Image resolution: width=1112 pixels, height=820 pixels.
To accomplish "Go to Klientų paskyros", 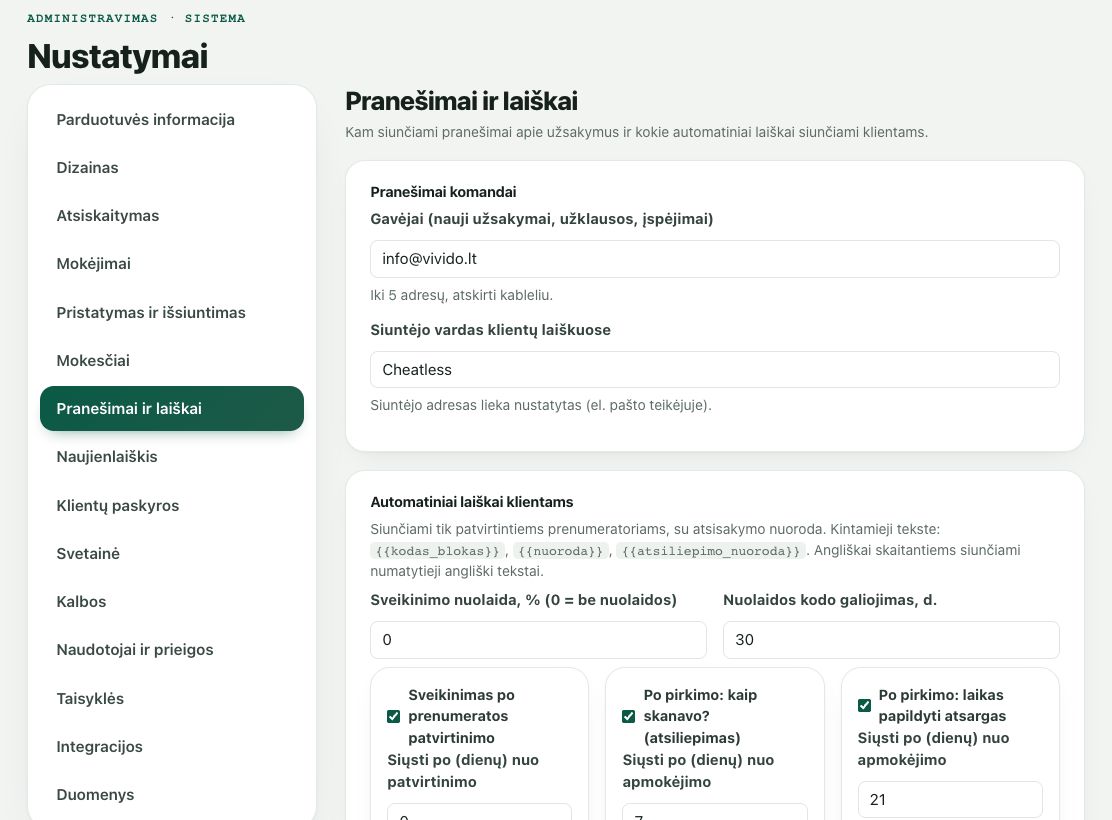I will click(172, 506).
